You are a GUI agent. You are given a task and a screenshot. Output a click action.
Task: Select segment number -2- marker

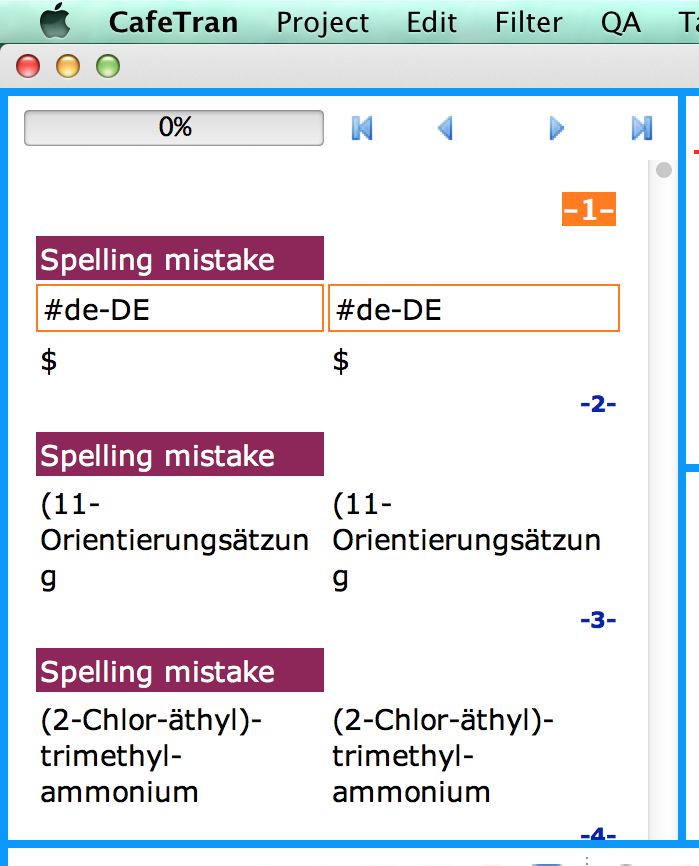tap(598, 405)
